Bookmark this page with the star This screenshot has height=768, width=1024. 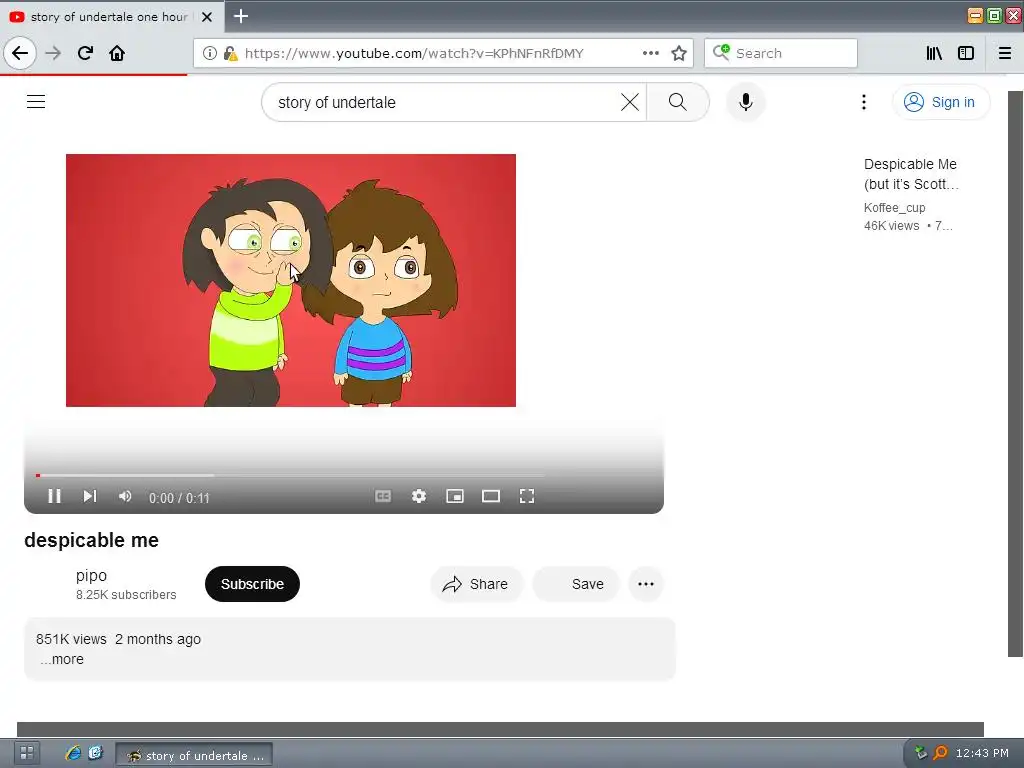679,53
